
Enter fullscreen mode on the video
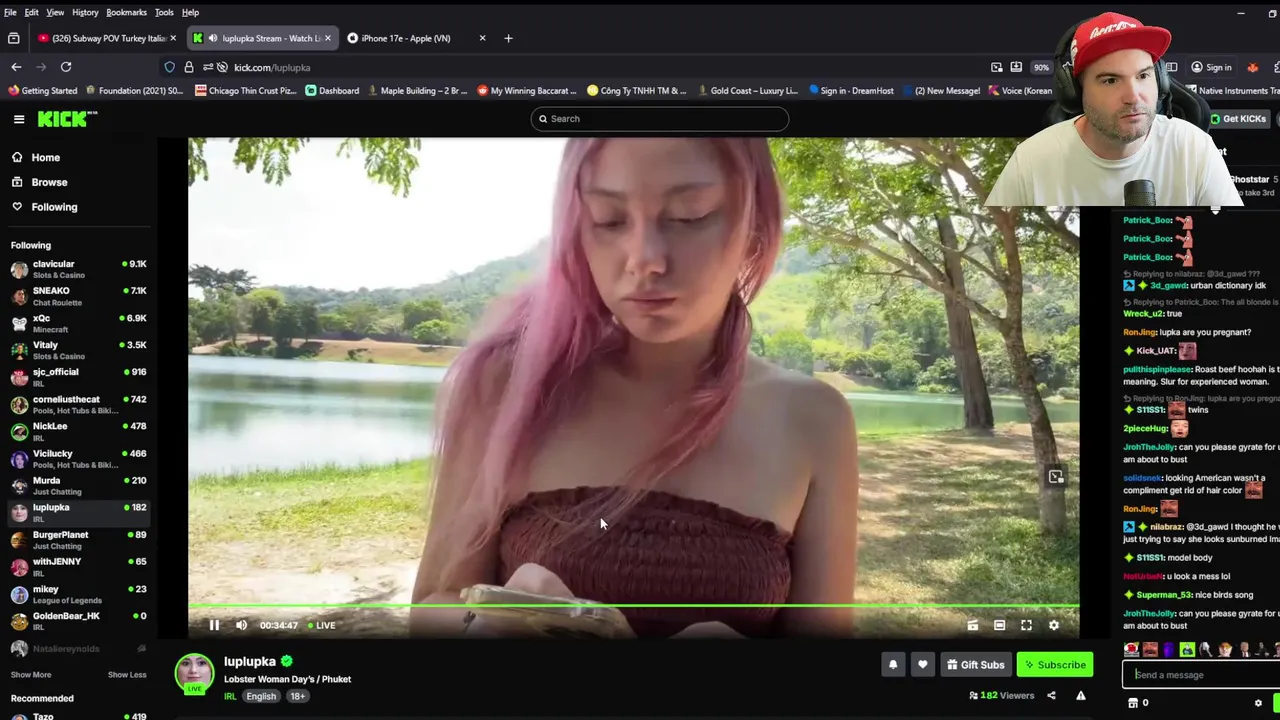point(1026,625)
